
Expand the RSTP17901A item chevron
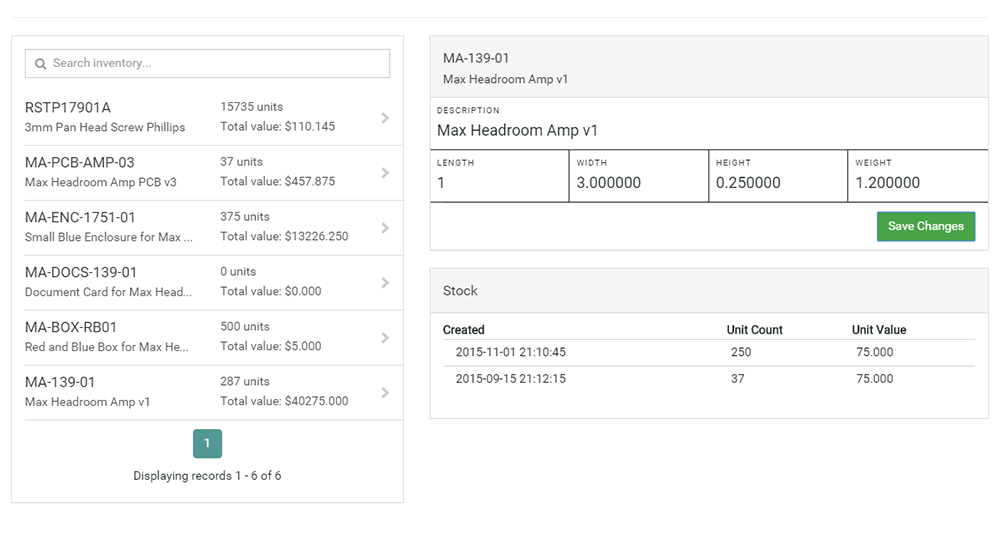[x=385, y=118]
